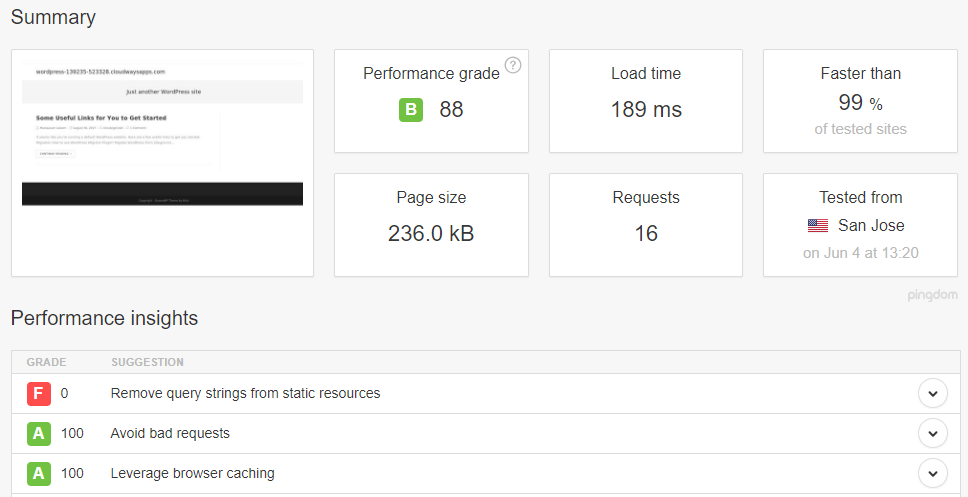Click the Load time value 189 ms

click(646, 109)
